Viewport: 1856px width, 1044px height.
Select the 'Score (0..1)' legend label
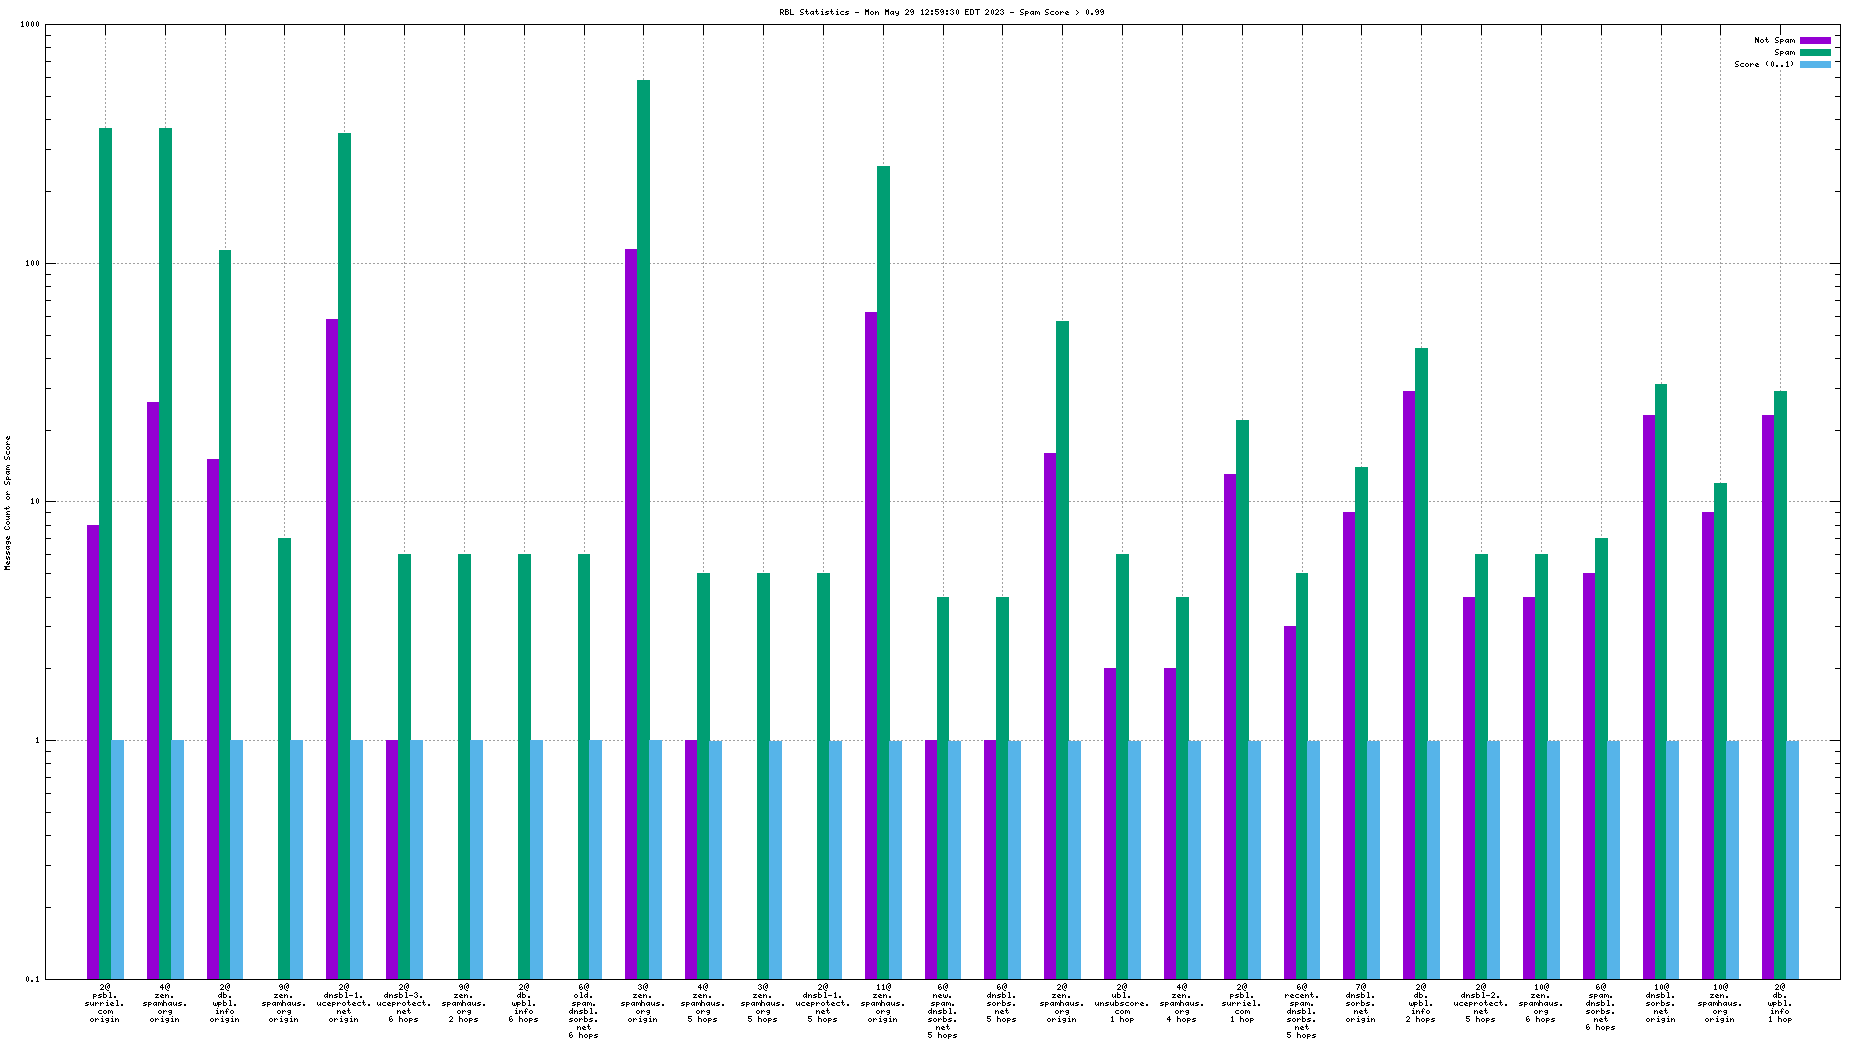1764,65
